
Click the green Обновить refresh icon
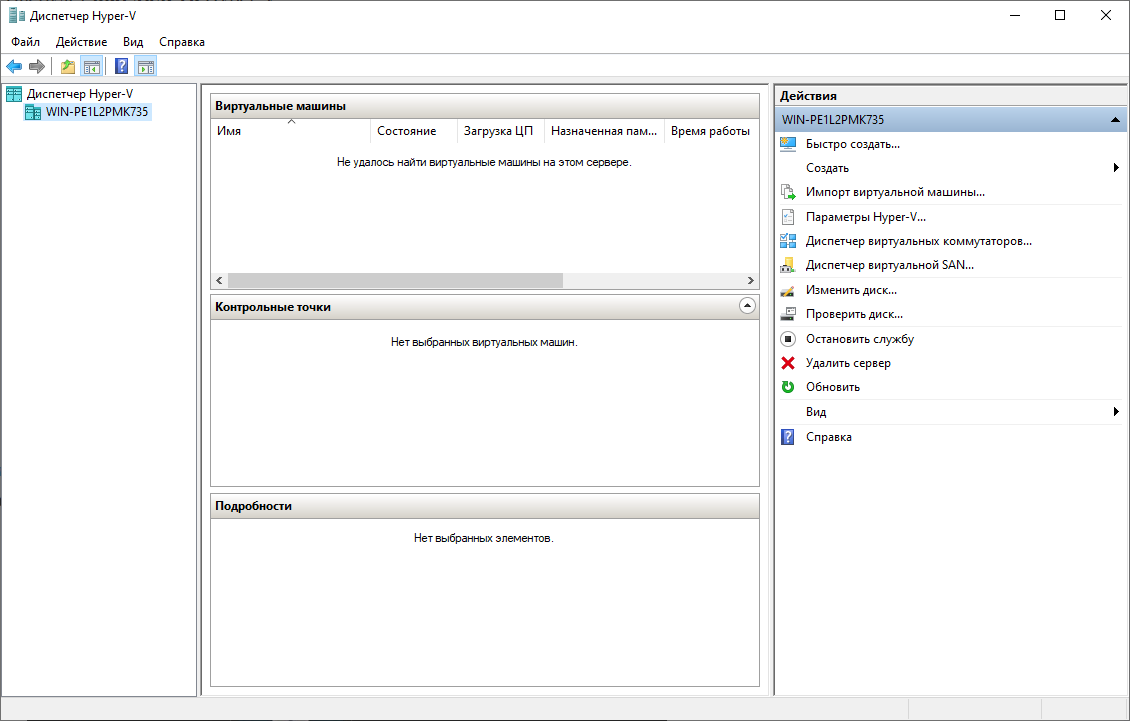(x=788, y=387)
